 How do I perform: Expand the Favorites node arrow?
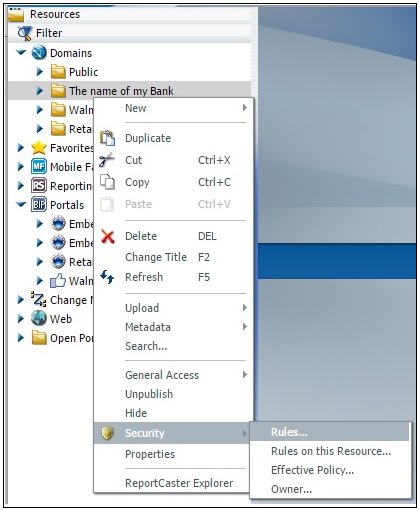coord(21,148)
